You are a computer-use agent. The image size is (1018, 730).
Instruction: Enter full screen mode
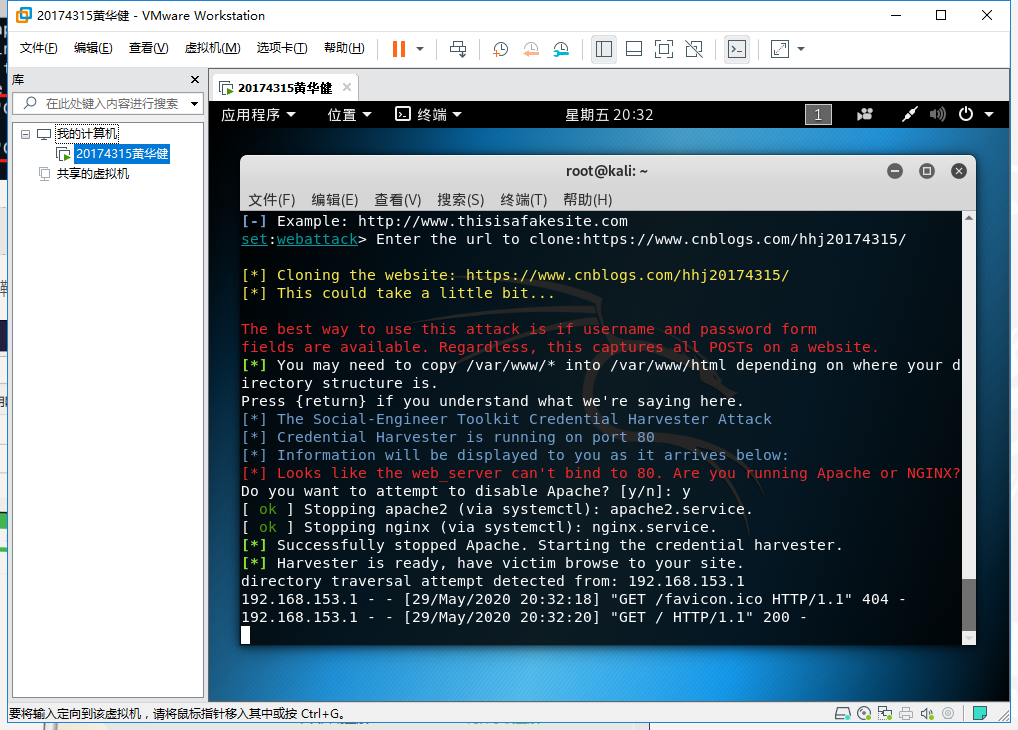[664, 49]
